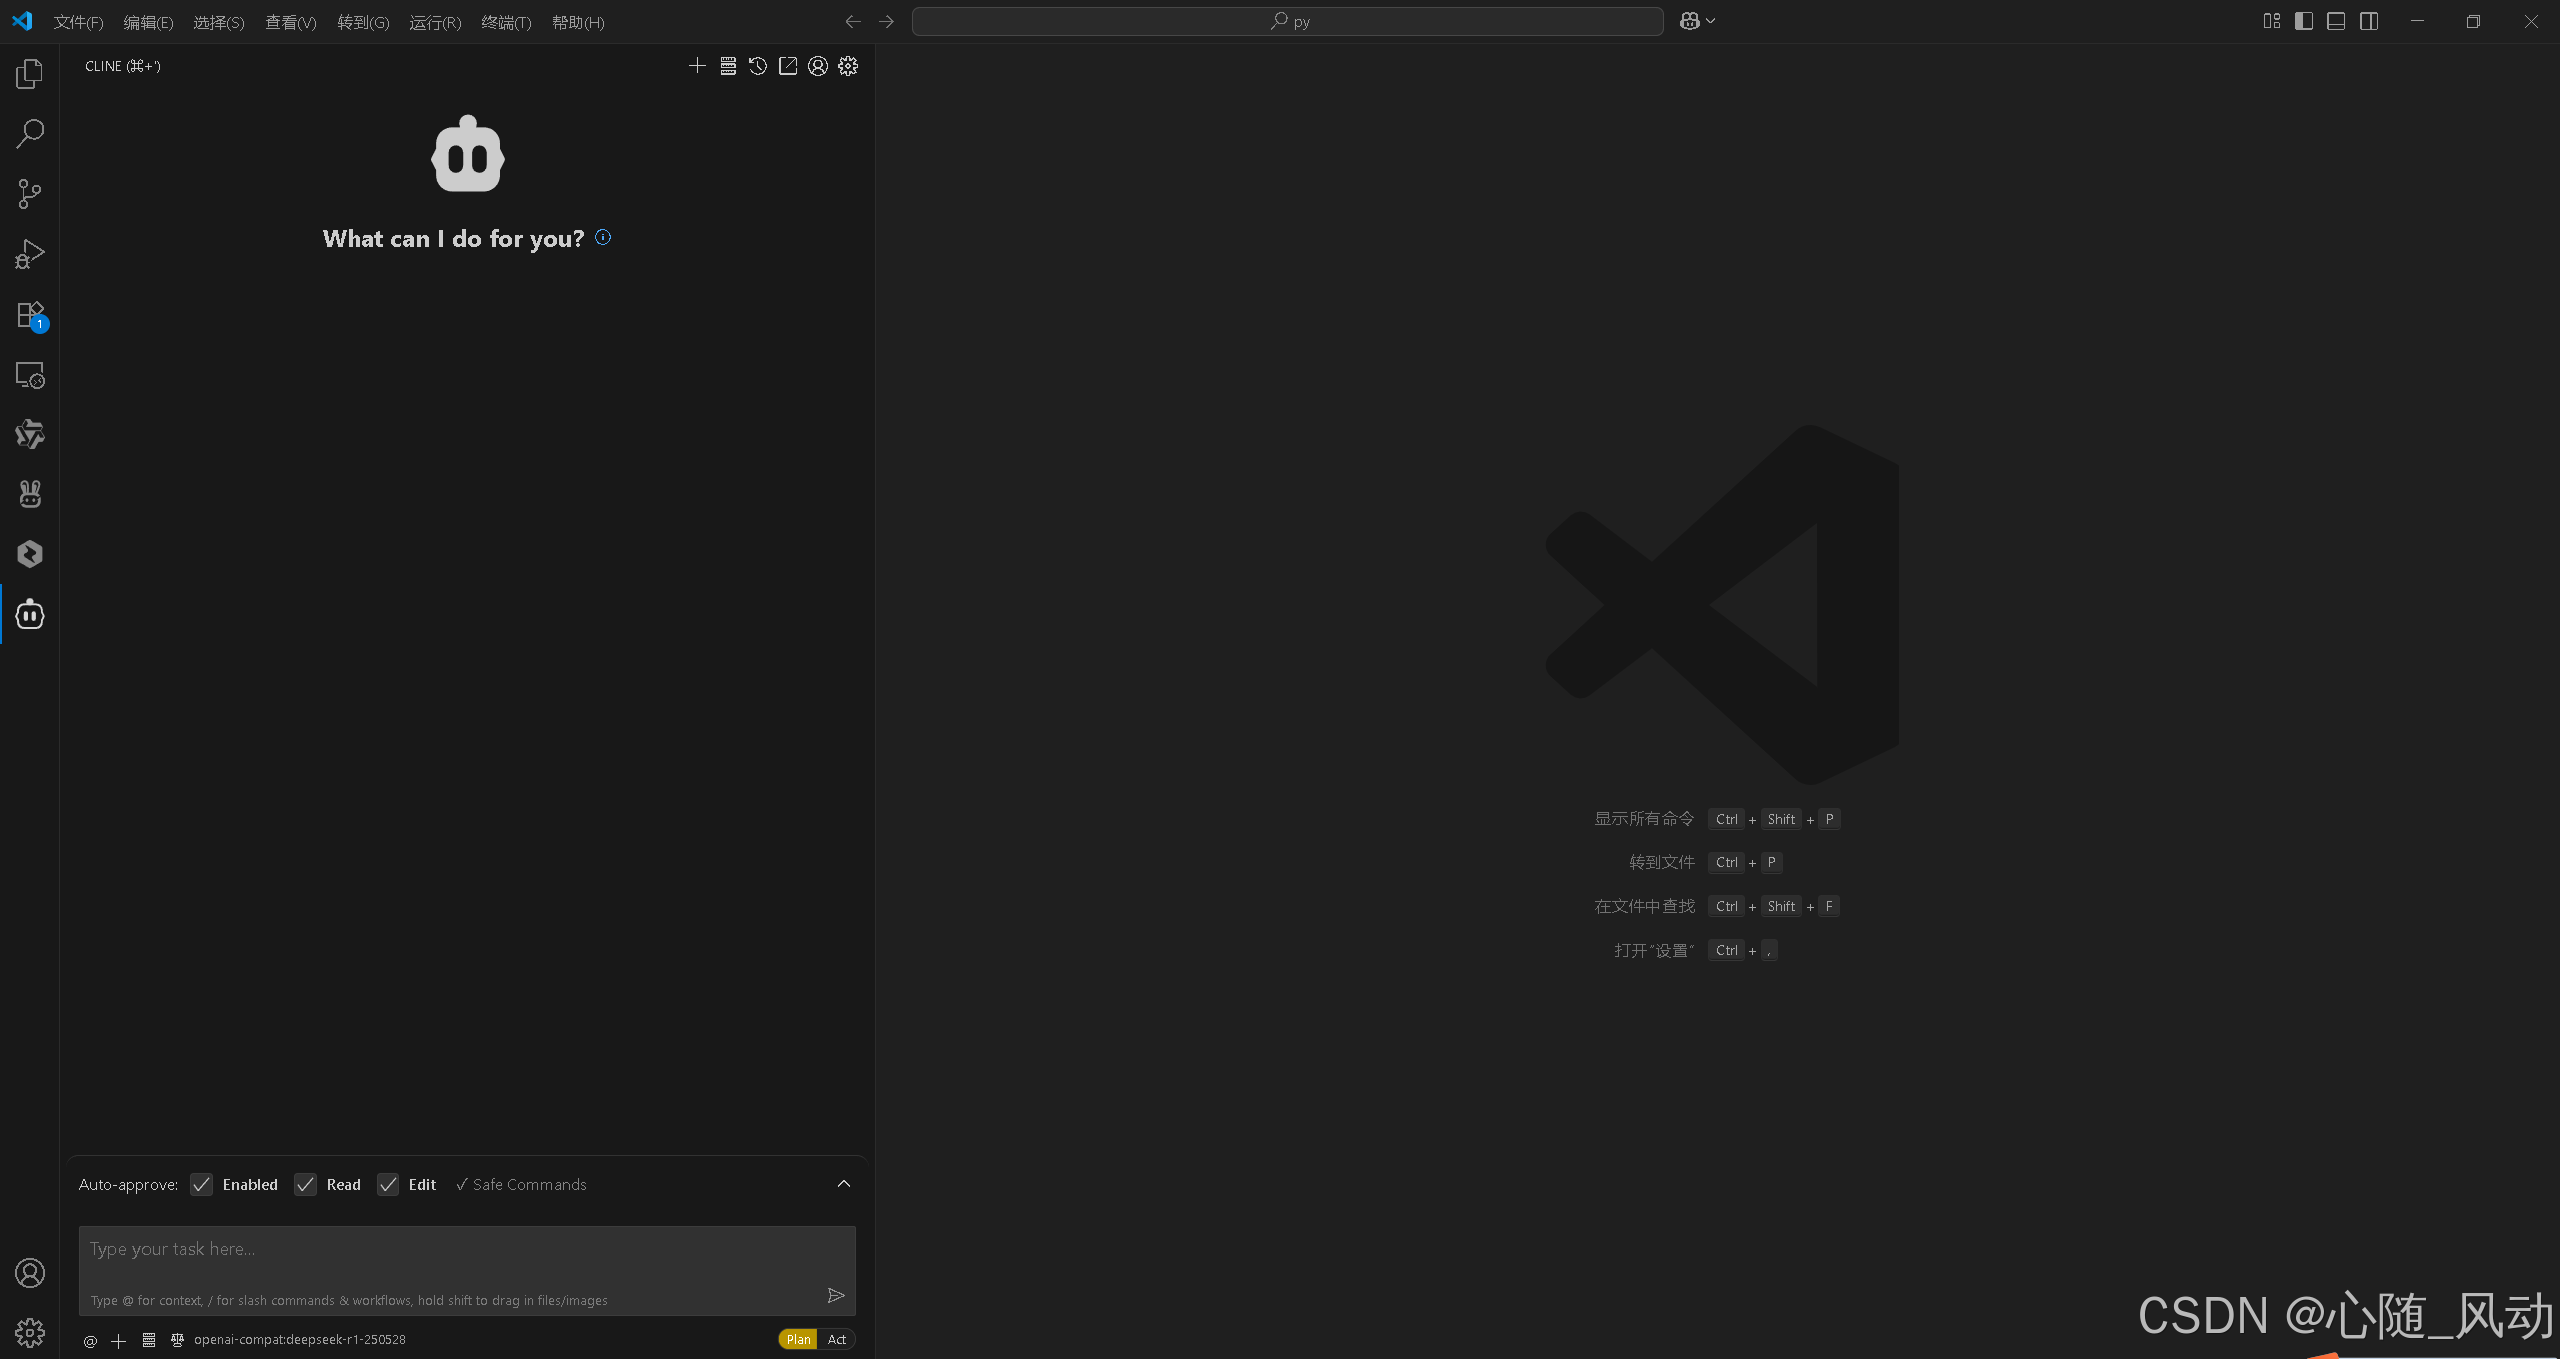Open Run and Debug view

point(30,254)
